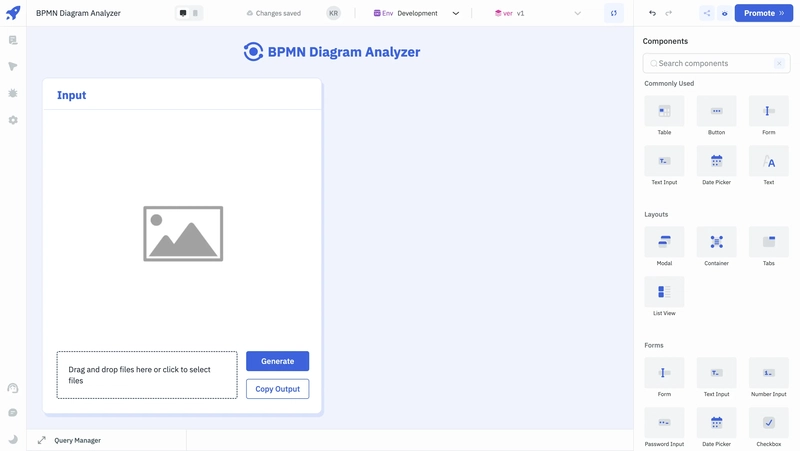Select the Table component
This screenshot has height=451, width=800.
pos(664,115)
